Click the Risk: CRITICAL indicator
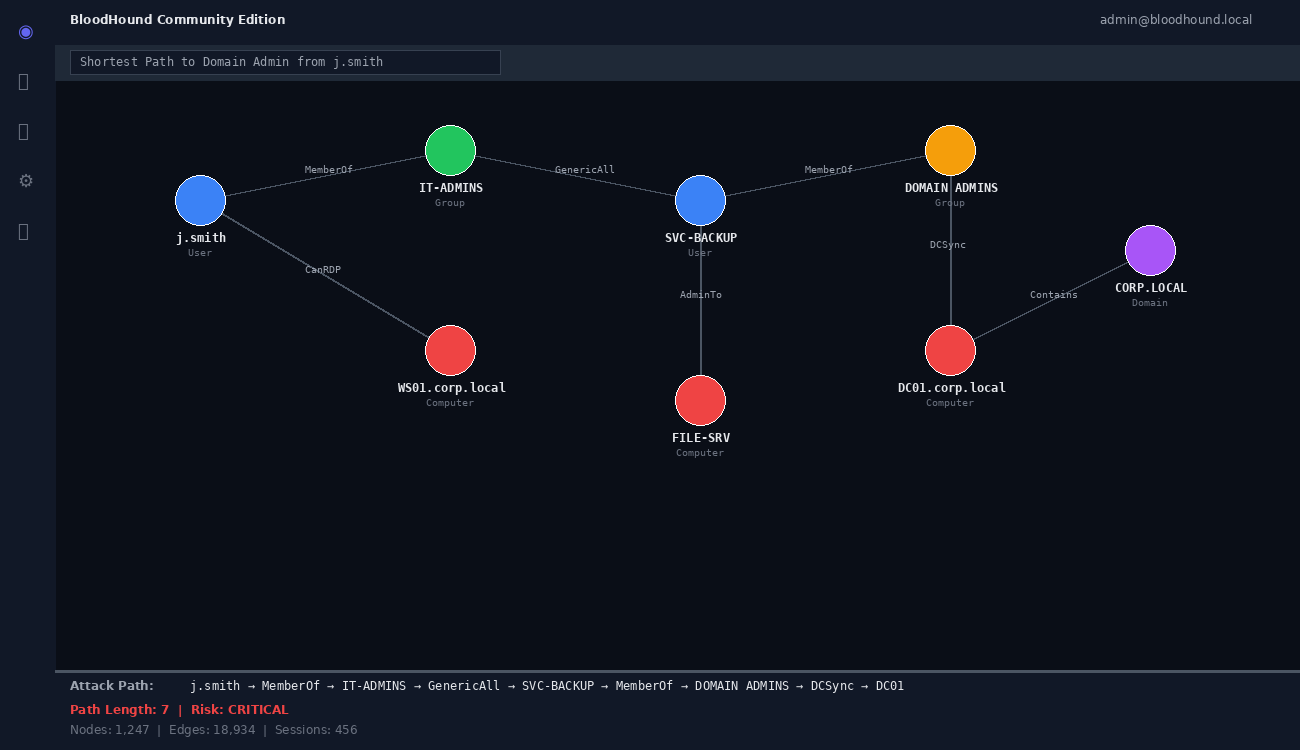The height and width of the screenshot is (750, 1300). [x=240, y=710]
